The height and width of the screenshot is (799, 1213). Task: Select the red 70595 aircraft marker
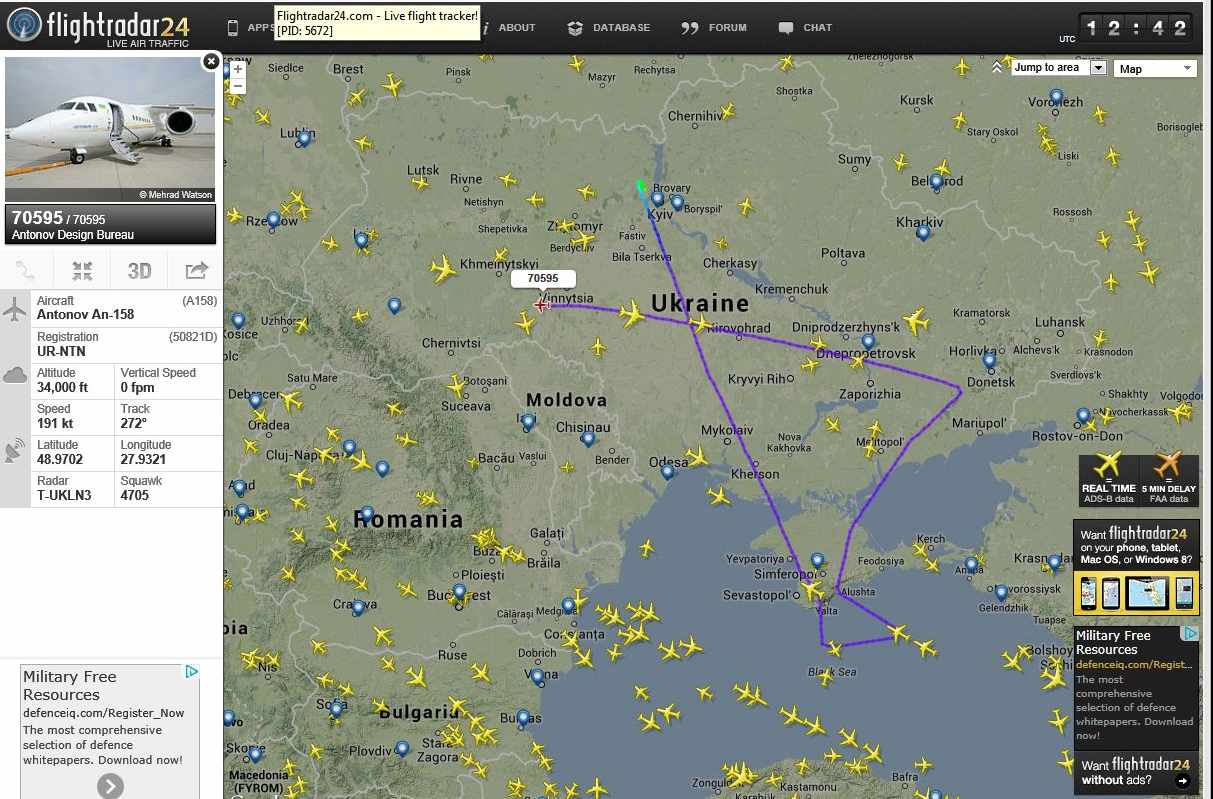541,304
